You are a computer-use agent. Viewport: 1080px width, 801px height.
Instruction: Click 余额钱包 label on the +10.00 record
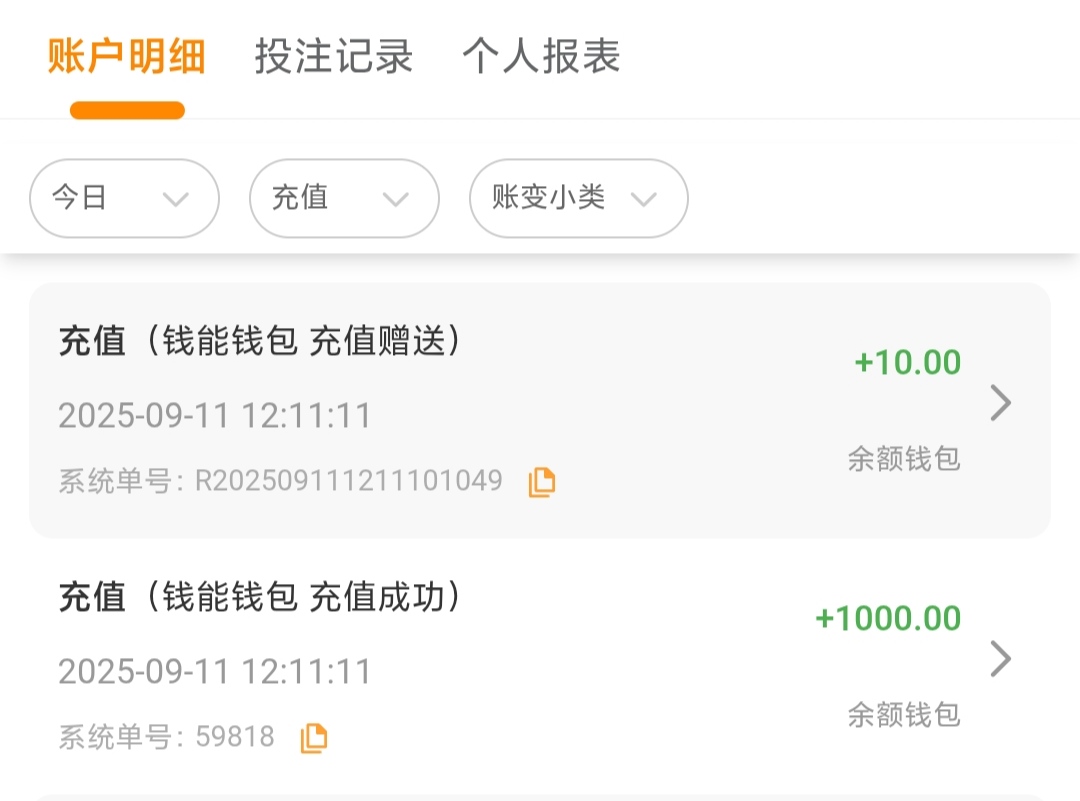[x=904, y=459]
